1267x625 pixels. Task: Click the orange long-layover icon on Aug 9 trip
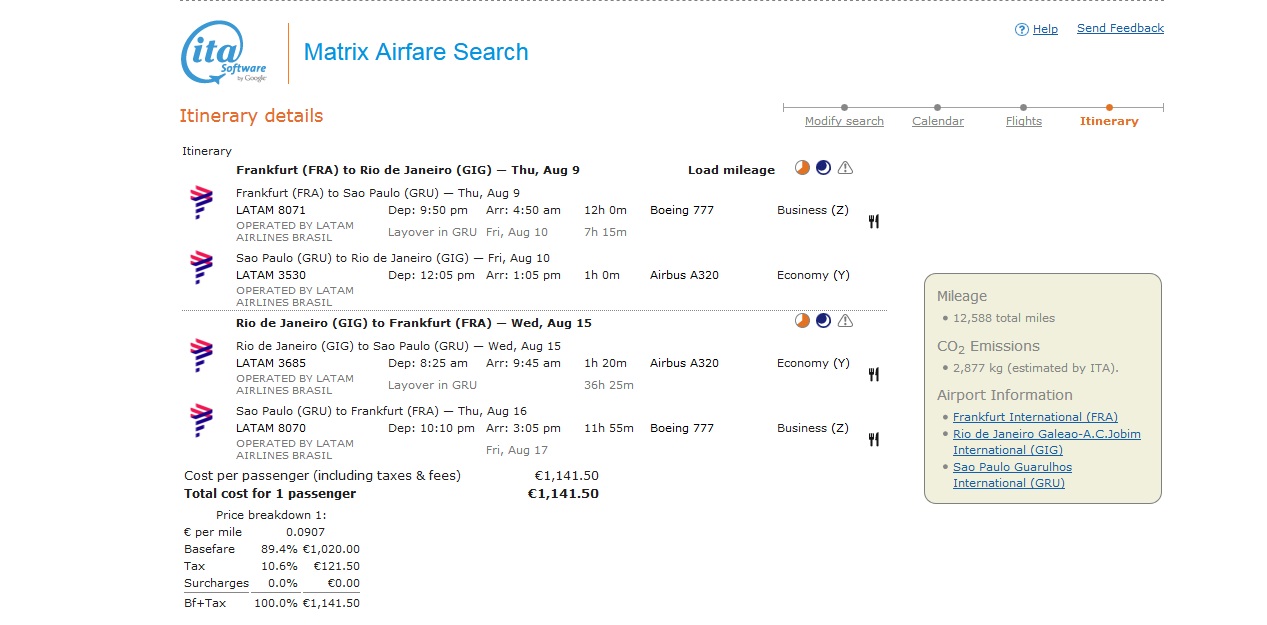tap(802, 168)
